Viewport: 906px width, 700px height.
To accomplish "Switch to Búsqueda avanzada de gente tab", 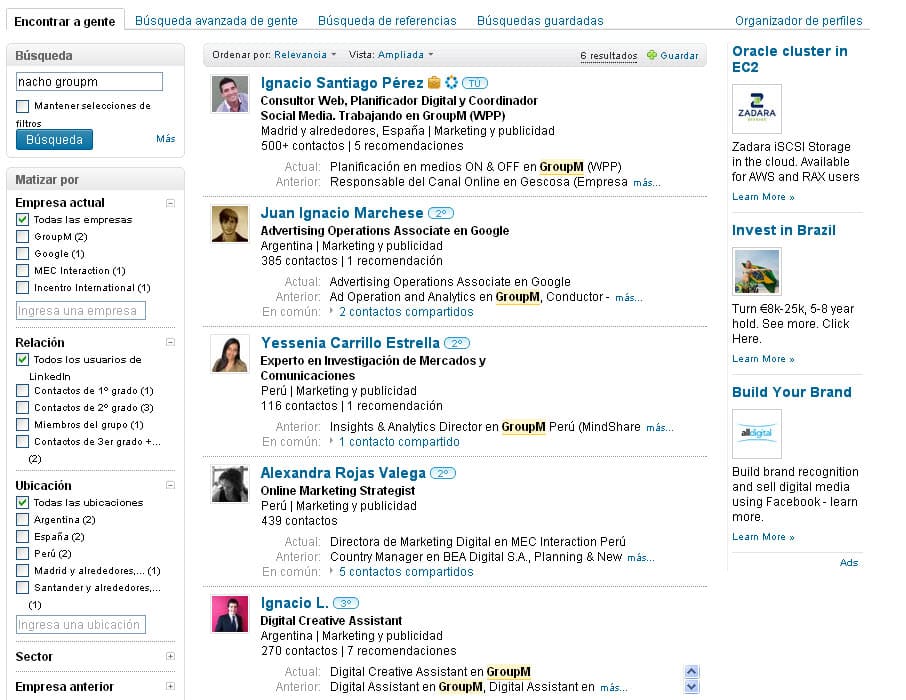I will 216,20.
